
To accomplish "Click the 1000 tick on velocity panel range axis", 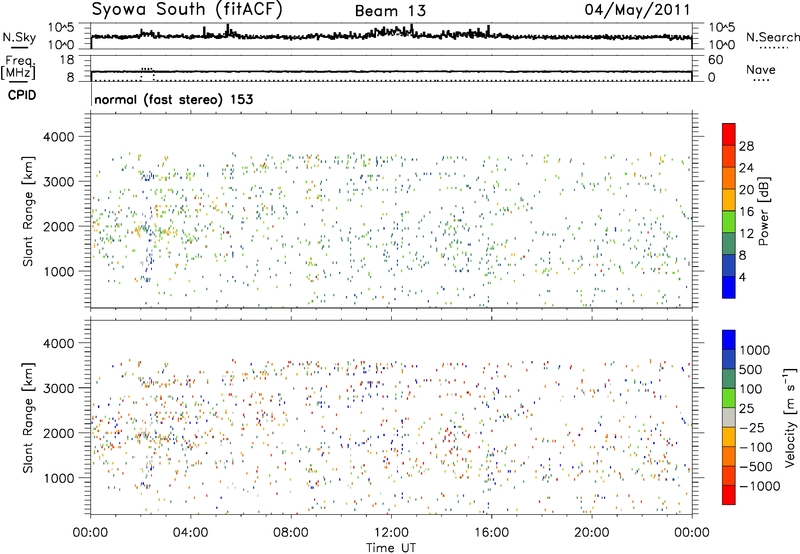I will 59,478.
